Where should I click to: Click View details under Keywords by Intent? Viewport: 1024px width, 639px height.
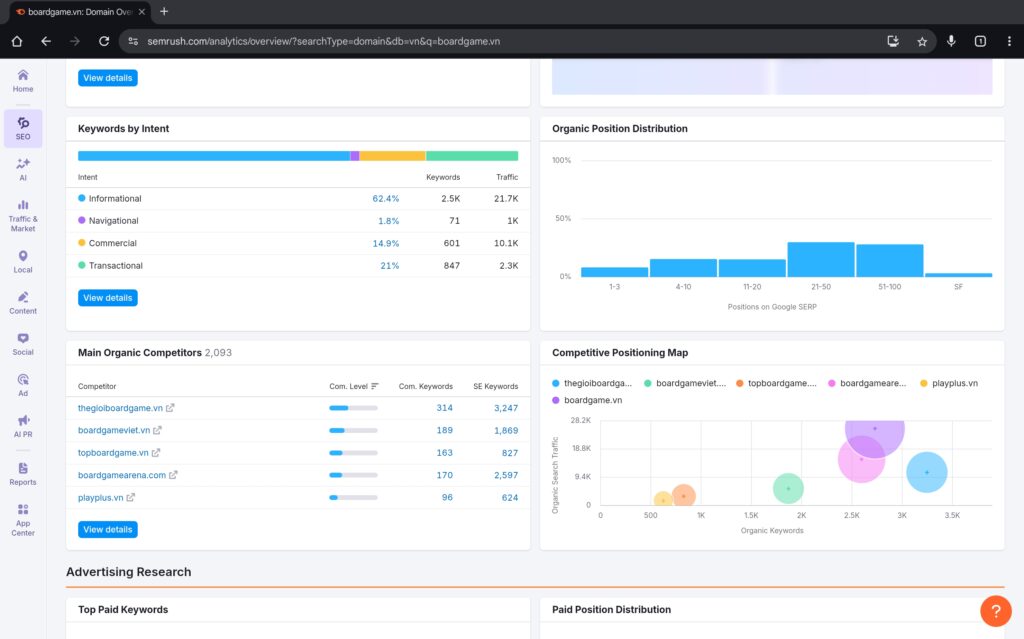coord(107,297)
